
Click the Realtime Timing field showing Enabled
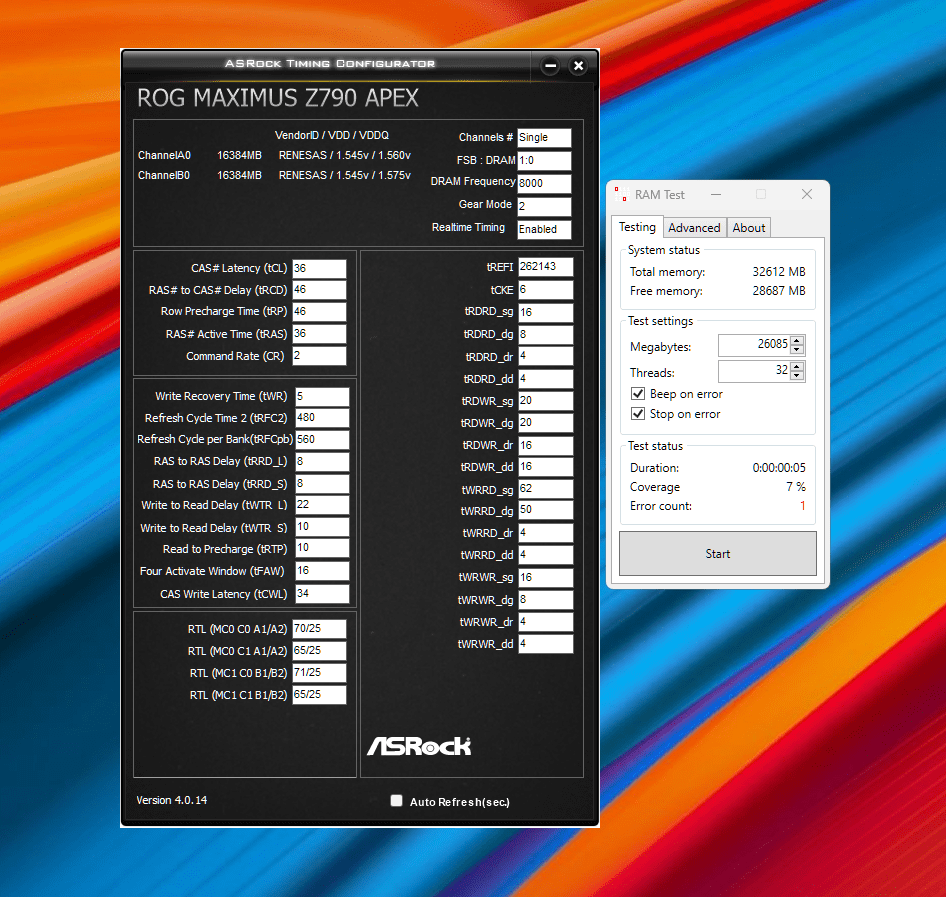(x=544, y=229)
